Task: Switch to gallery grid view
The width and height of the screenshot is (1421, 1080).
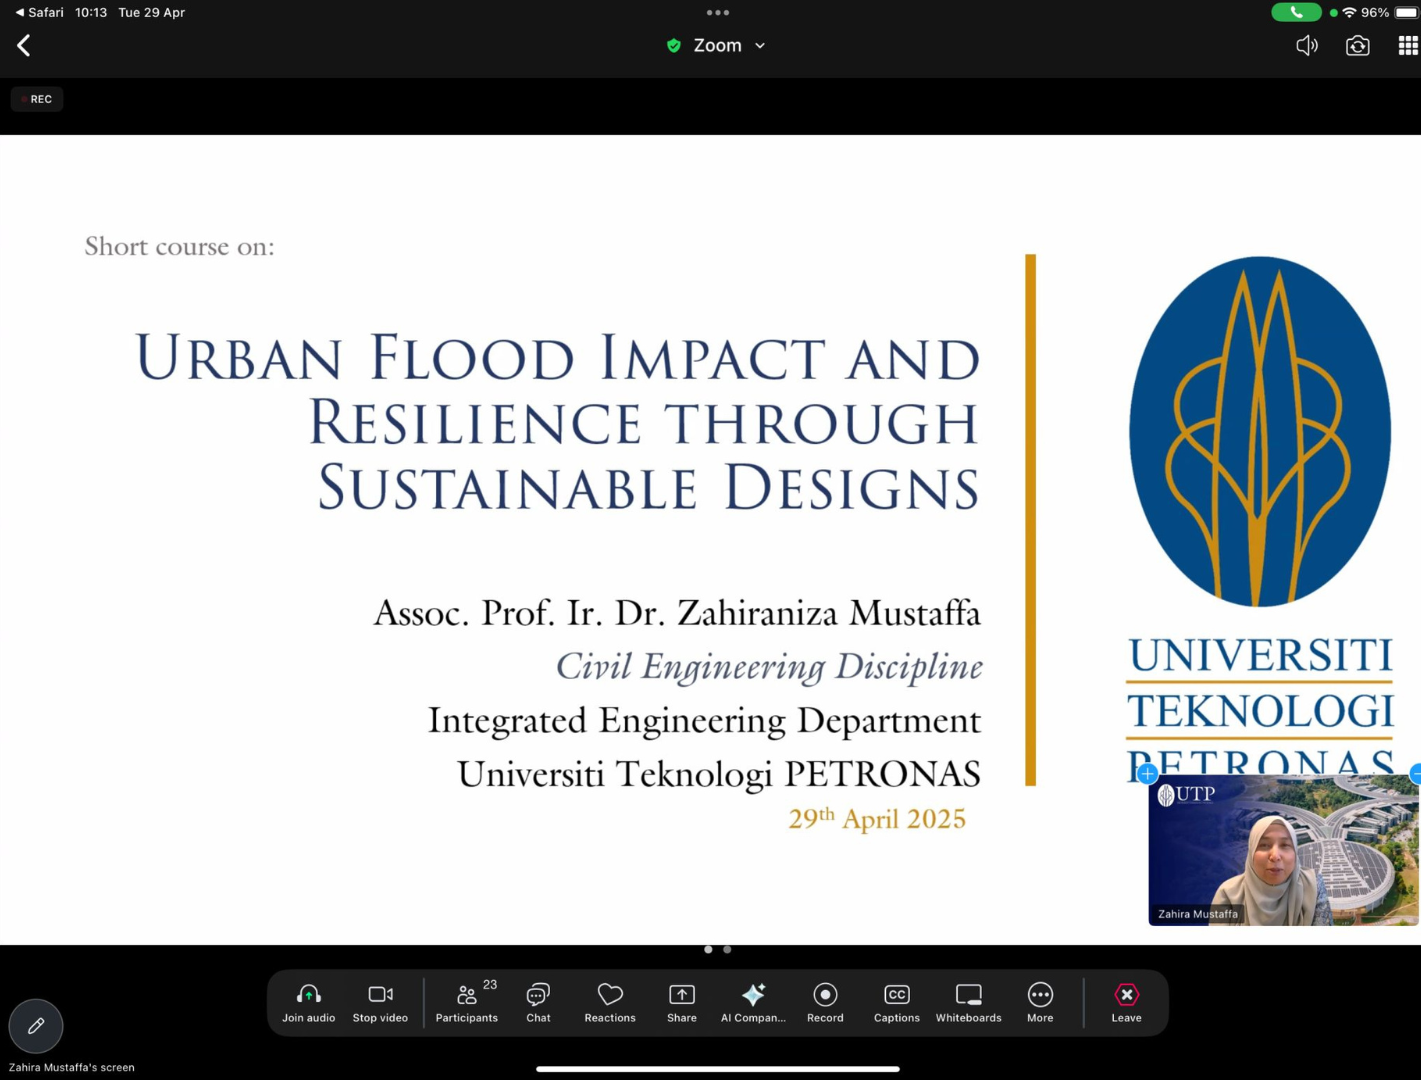Action: (1408, 46)
